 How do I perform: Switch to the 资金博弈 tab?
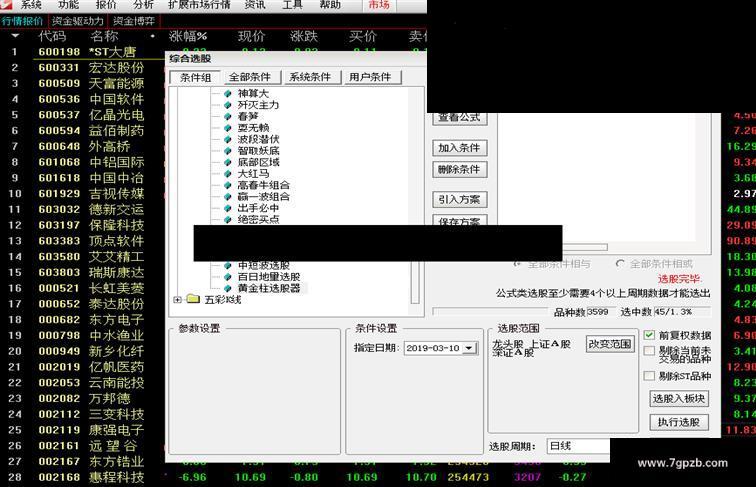(134, 21)
